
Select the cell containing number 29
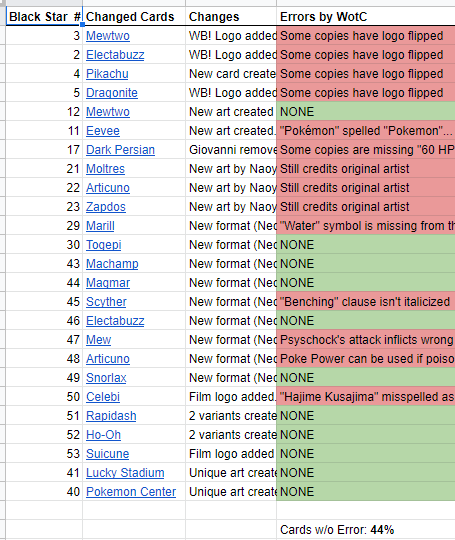[x=44, y=226]
